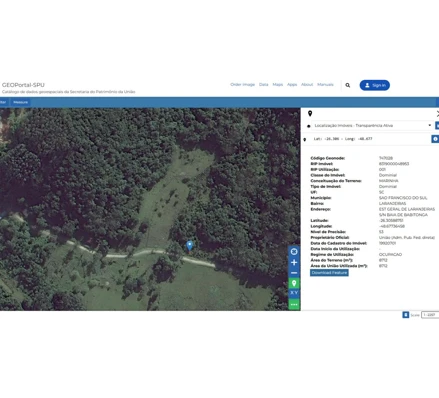Click the search magnifier icon in header
This screenshot has width=439, height=398.
pyautogui.click(x=348, y=85)
